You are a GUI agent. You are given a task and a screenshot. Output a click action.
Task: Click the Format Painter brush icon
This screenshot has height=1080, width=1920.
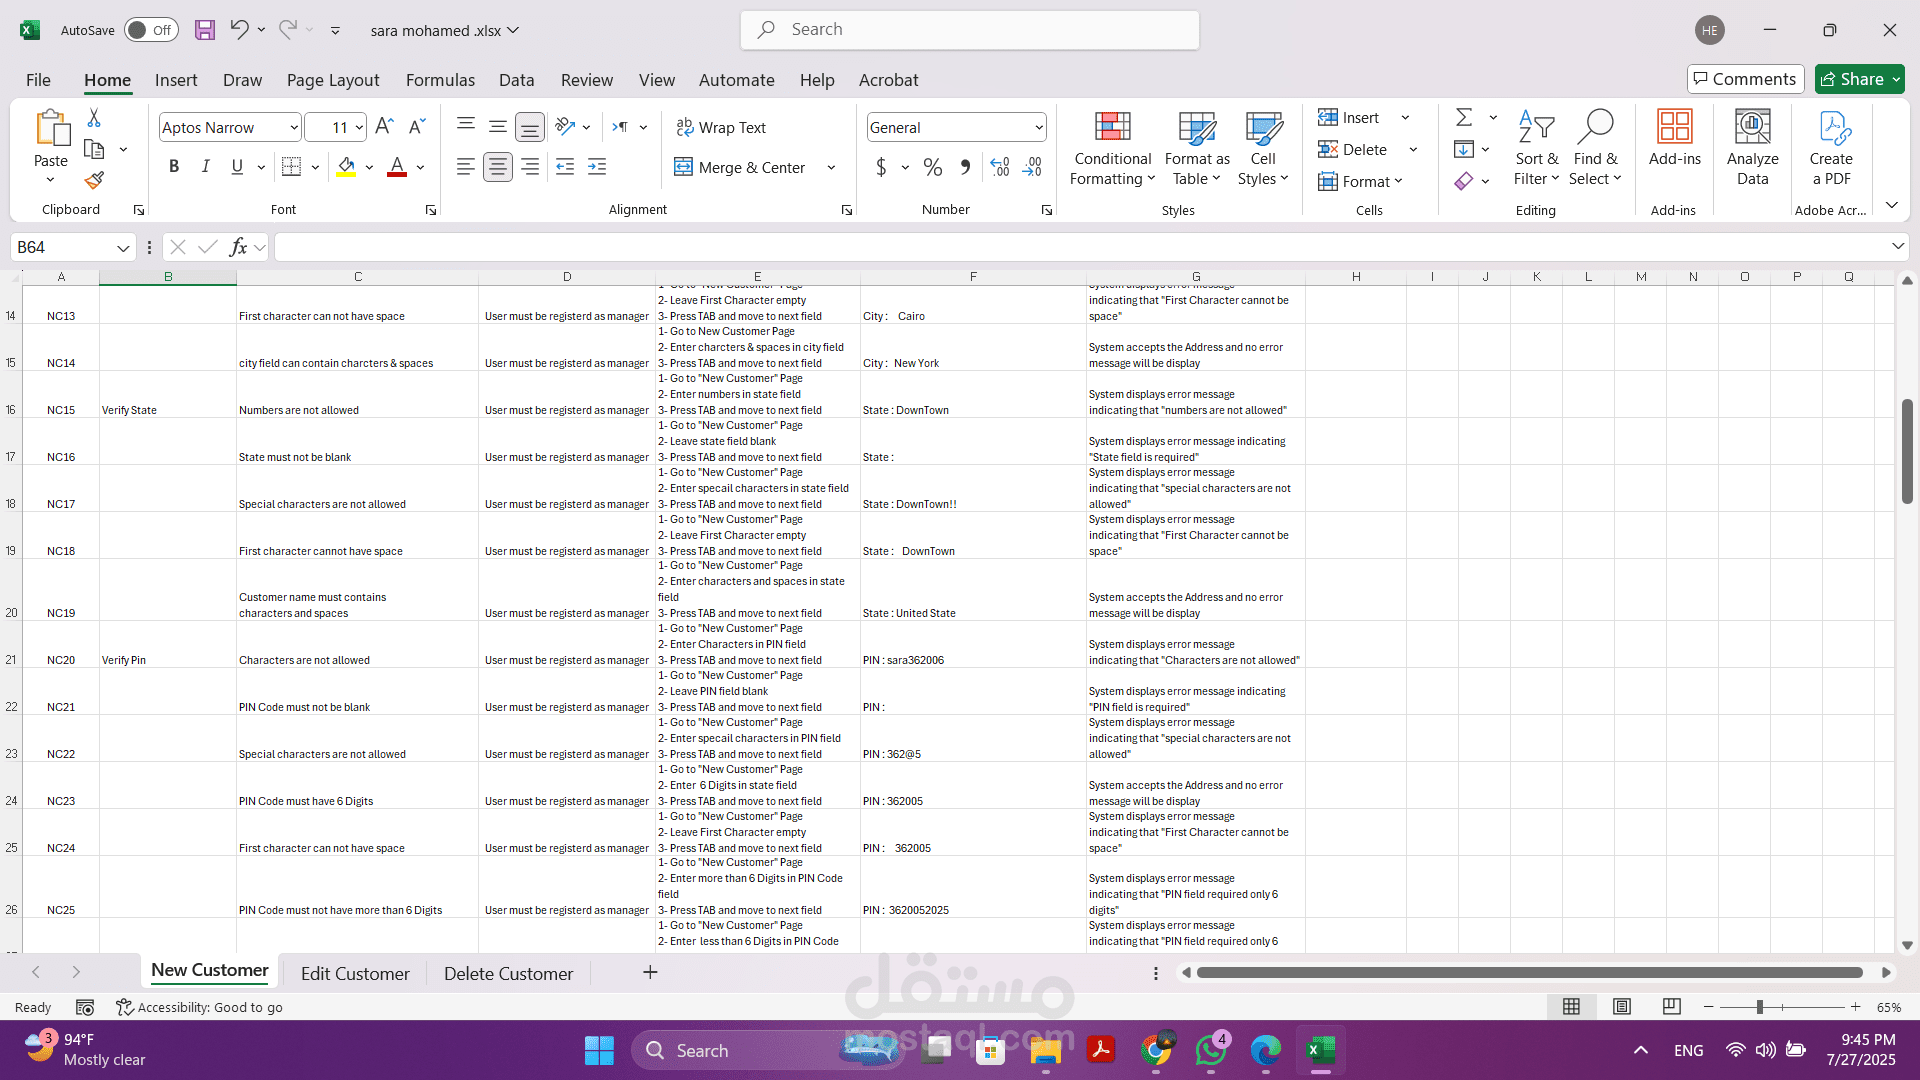(94, 181)
